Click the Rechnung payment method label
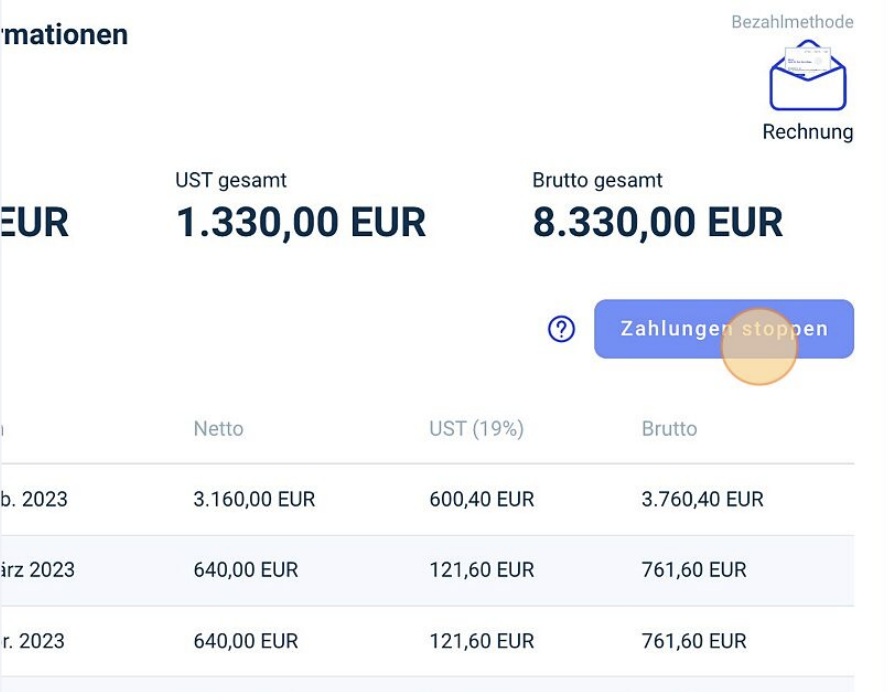Image resolution: width=888 pixels, height=692 pixels. 808,132
